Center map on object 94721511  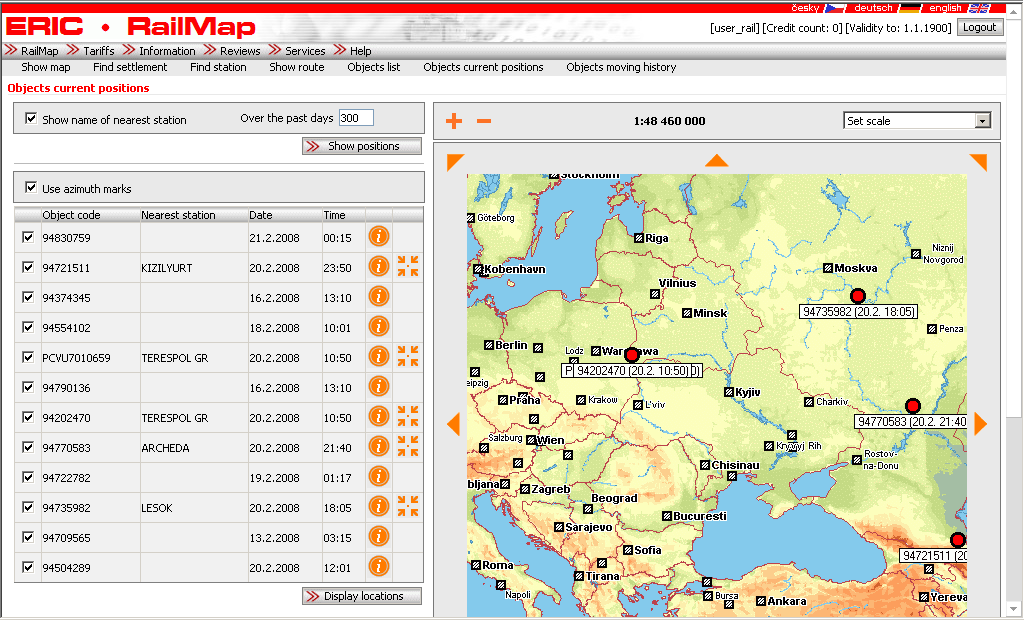(x=408, y=267)
